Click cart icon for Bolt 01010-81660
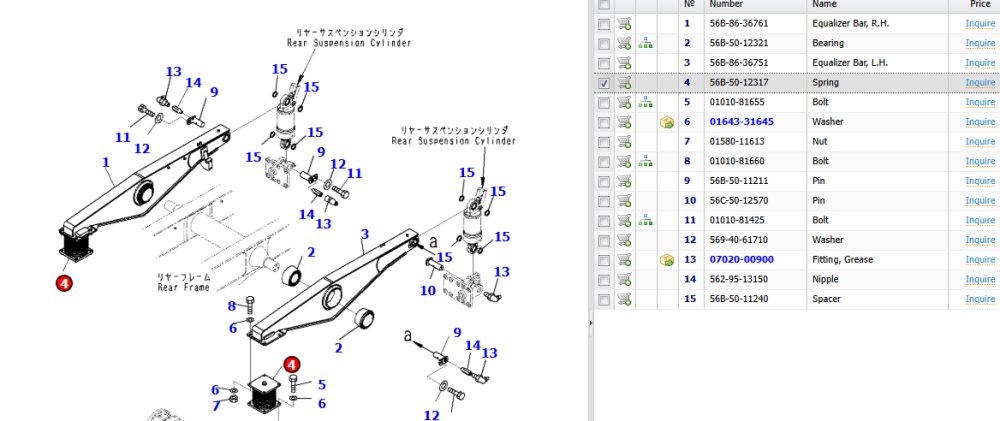1000x421 pixels. 624,163
